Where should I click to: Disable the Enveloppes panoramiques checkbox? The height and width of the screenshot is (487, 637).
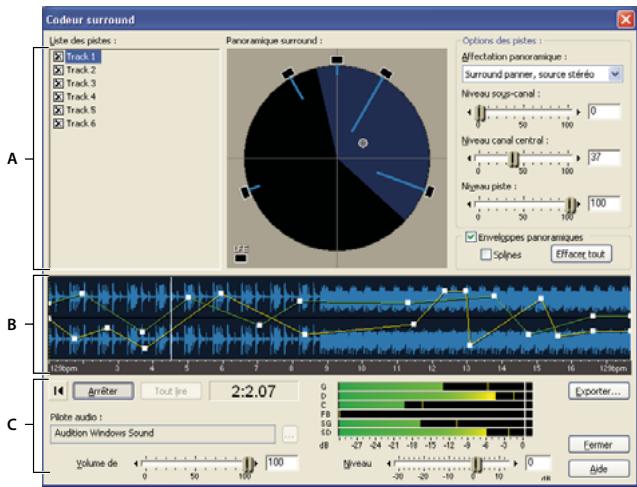[471, 237]
